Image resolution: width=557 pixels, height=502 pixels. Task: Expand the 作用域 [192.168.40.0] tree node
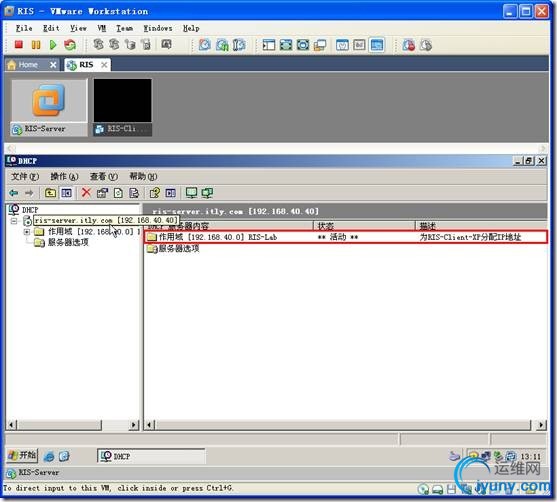click(x=27, y=232)
